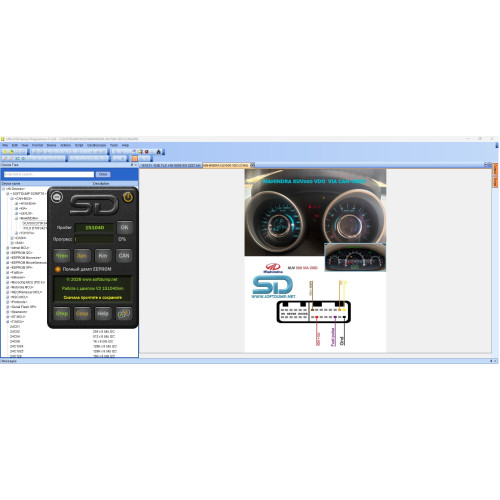Click the CAN button on SD panel
This screenshot has height=500, width=500.
click(x=124, y=256)
